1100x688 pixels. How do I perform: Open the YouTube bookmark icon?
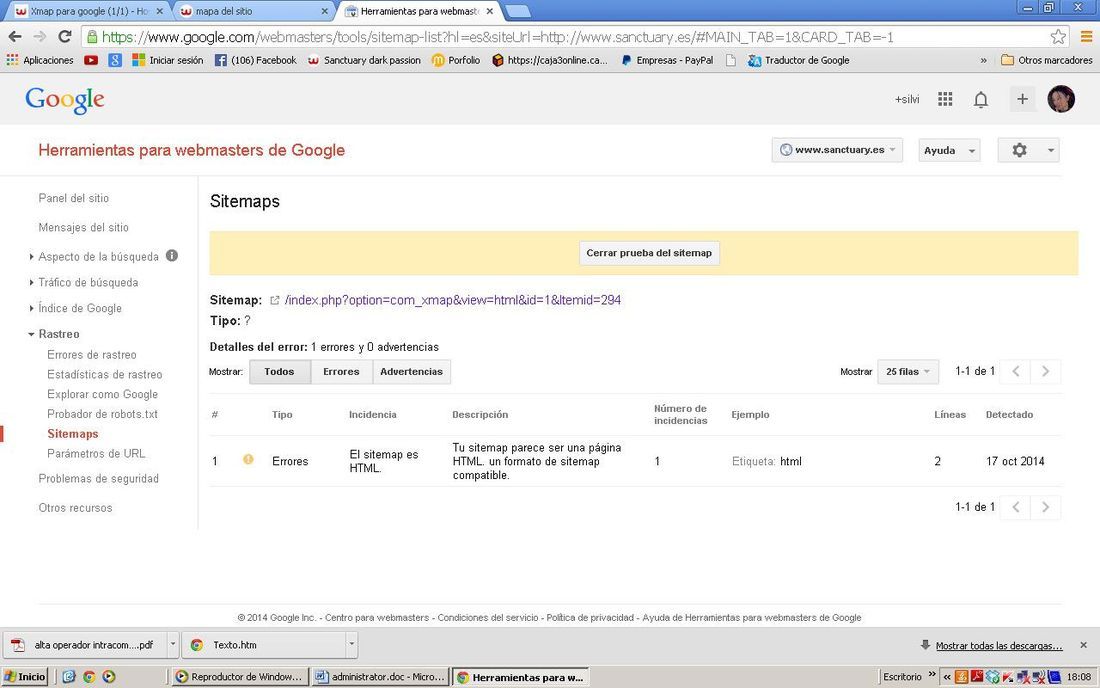[x=91, y=60]
